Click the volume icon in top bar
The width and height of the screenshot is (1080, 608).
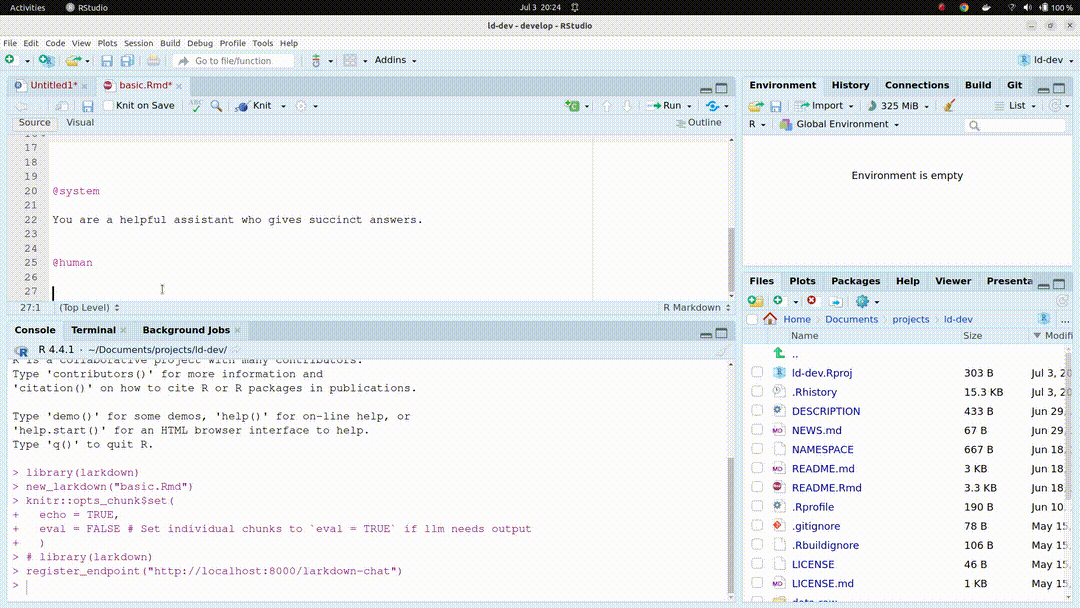[x=1027, y=8]
